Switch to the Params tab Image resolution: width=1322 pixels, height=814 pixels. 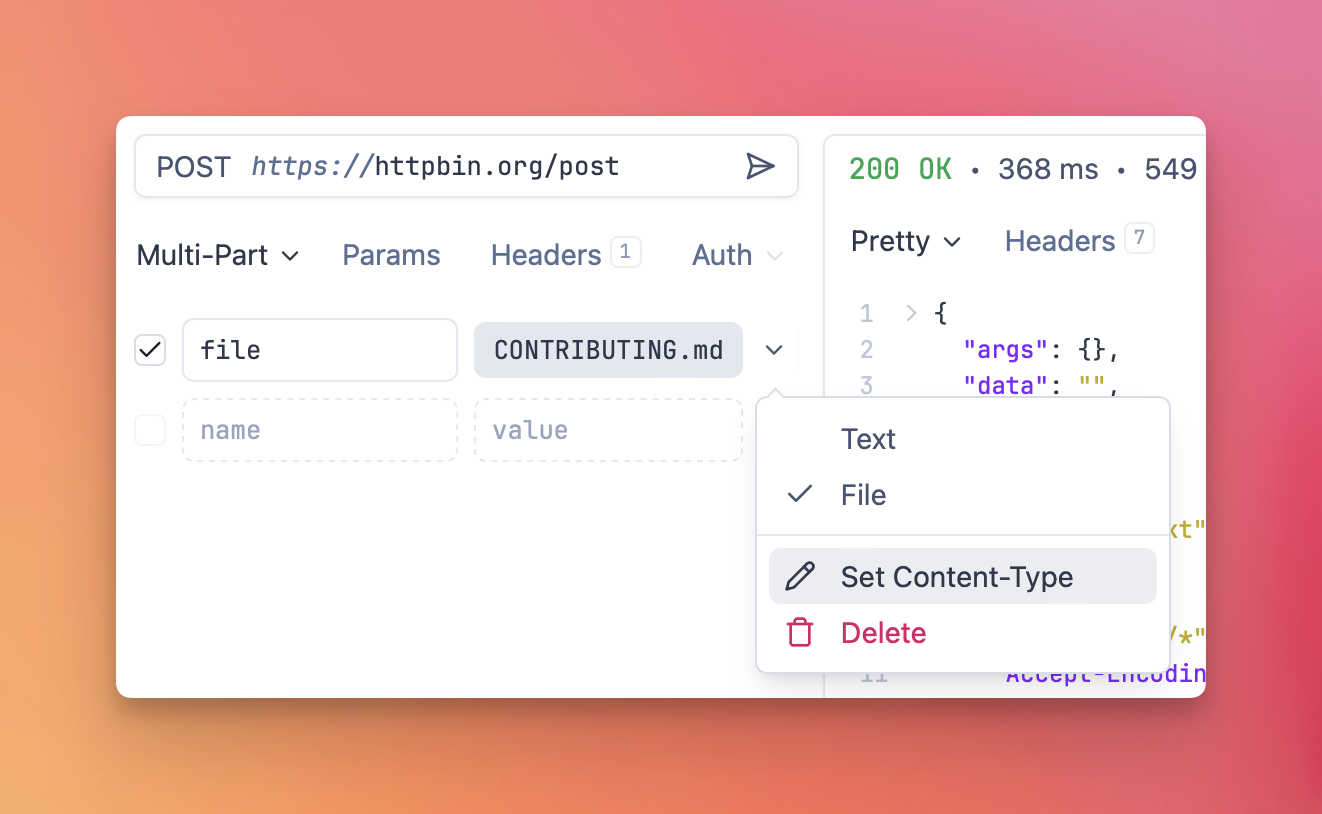pos(391,256)
